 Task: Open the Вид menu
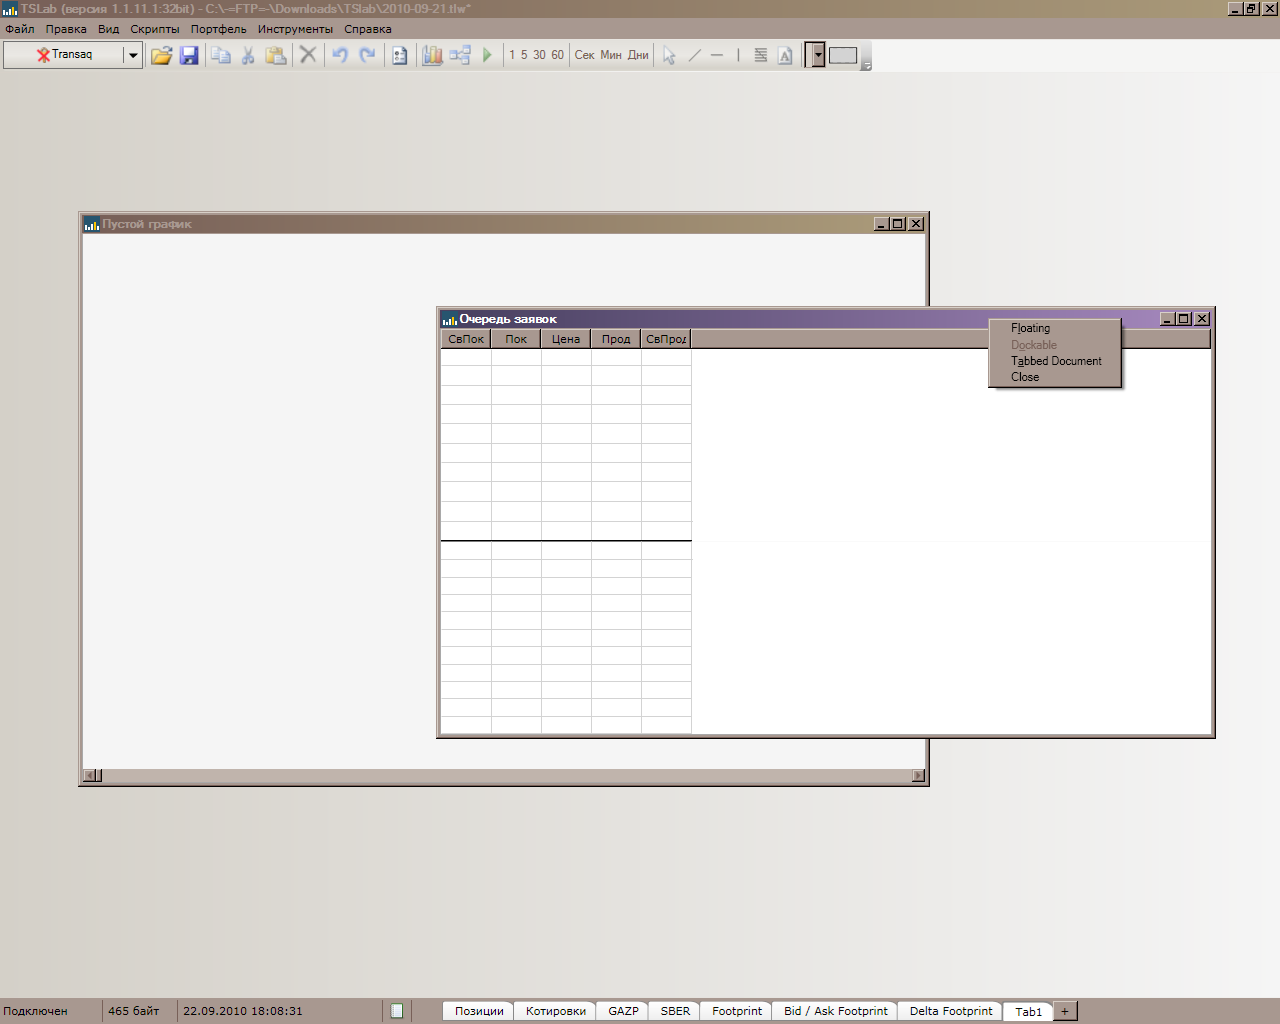[109, 29]
